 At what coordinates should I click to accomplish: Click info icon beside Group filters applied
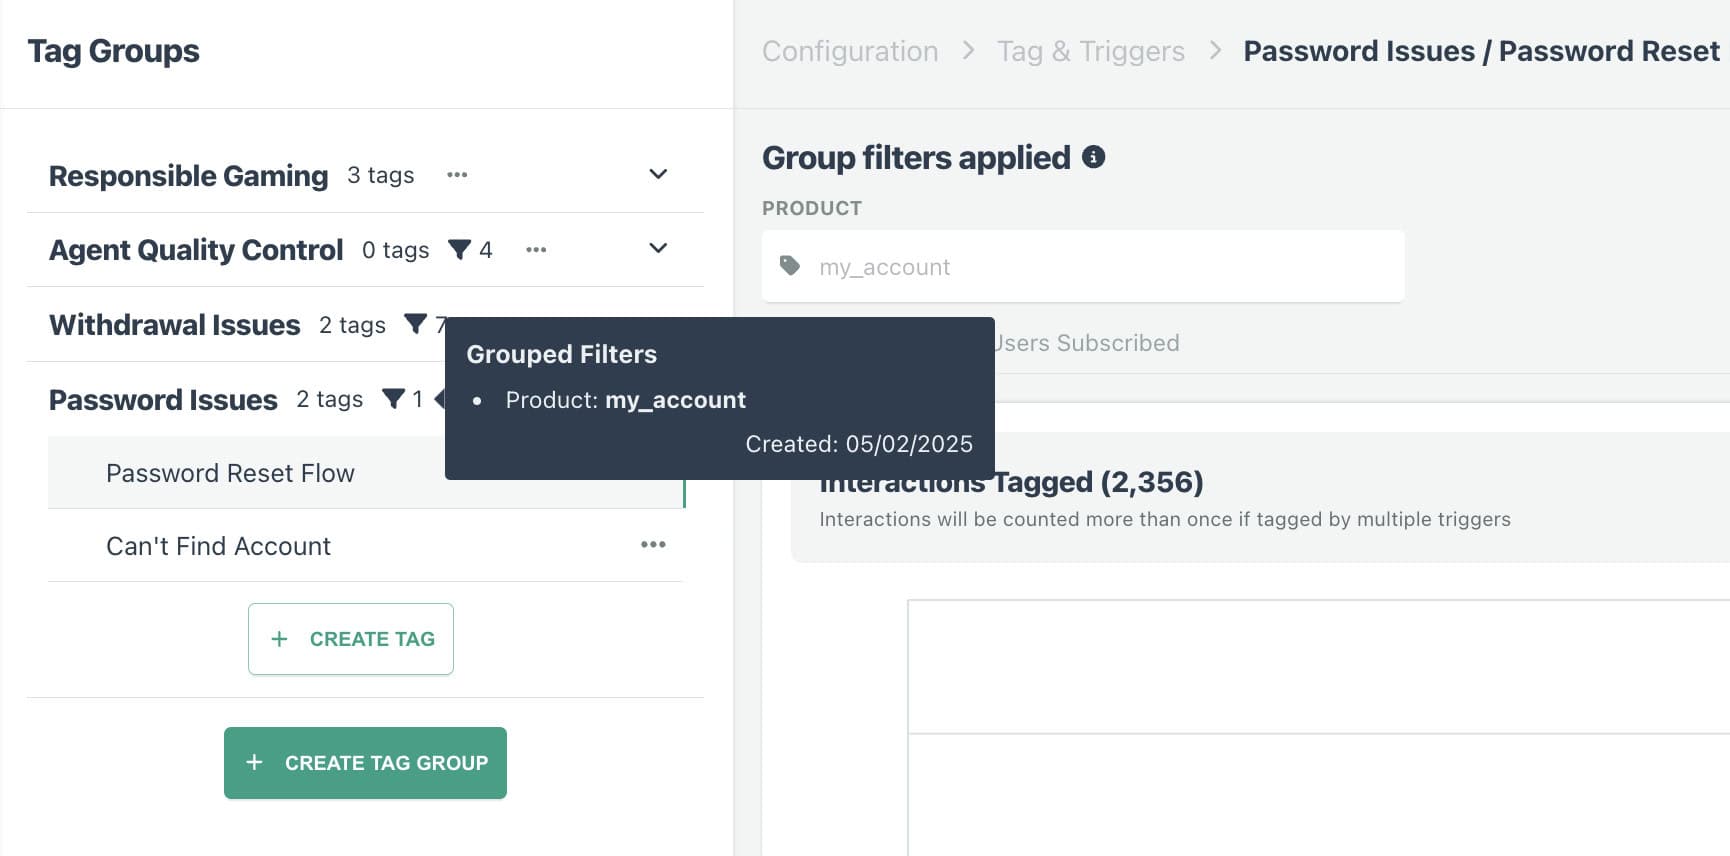coord(1094,157)
